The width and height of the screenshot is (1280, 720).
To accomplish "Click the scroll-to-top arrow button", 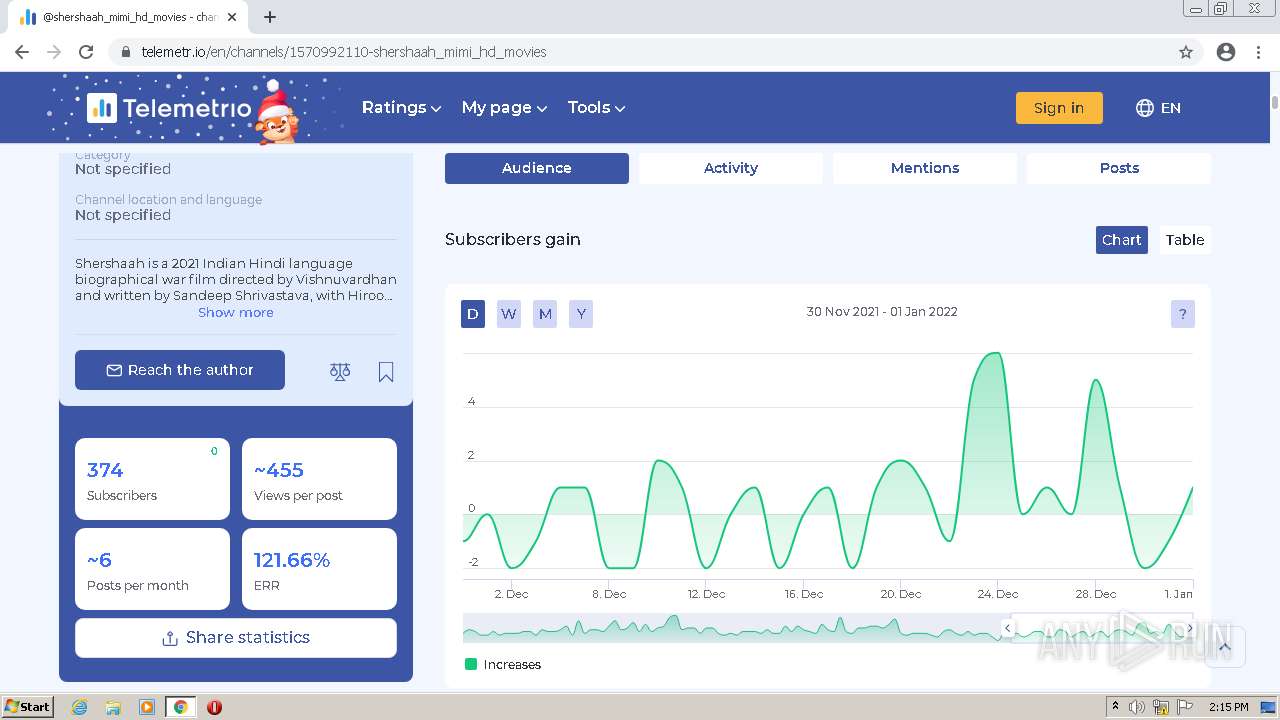I will (1225, 646).
